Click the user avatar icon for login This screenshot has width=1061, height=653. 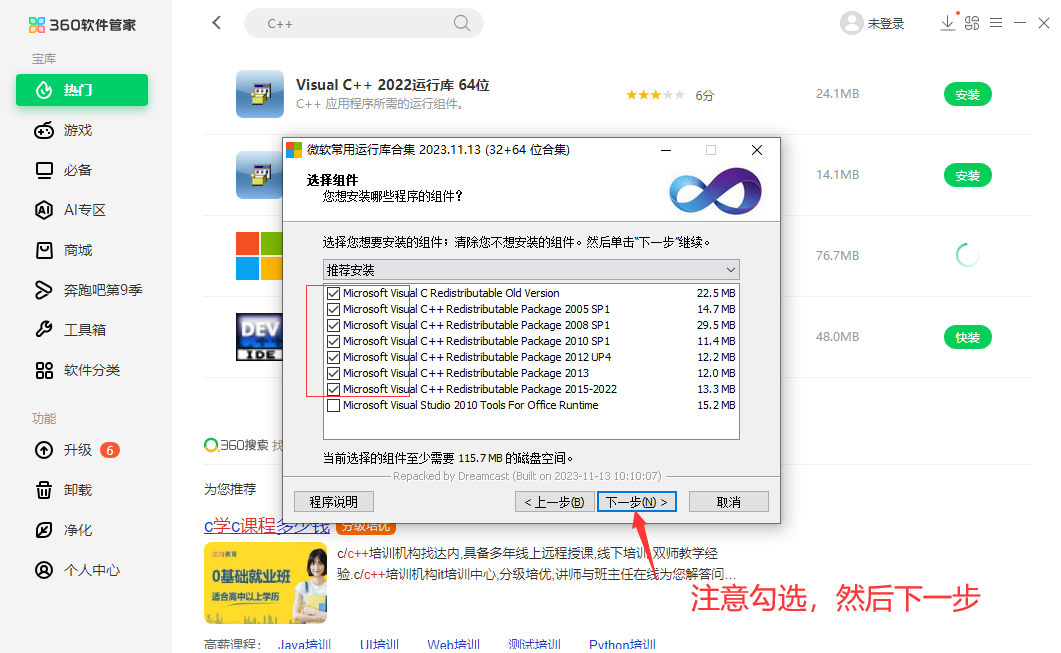(851, 23)
